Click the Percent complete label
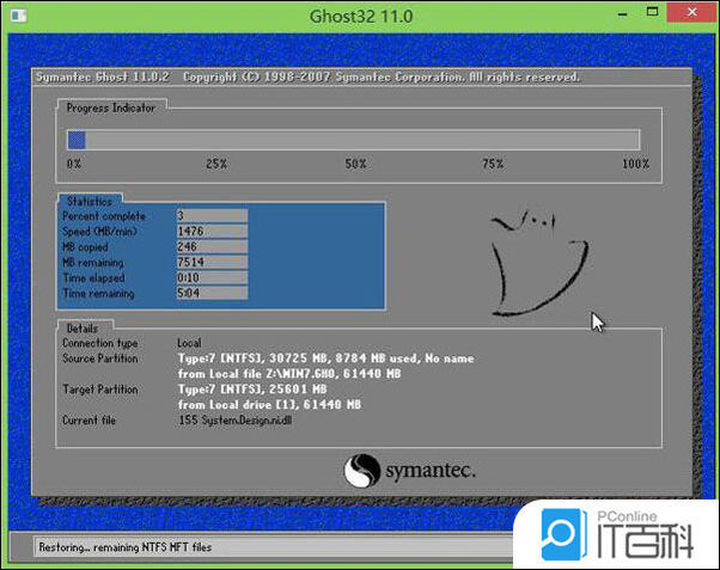 104,216
